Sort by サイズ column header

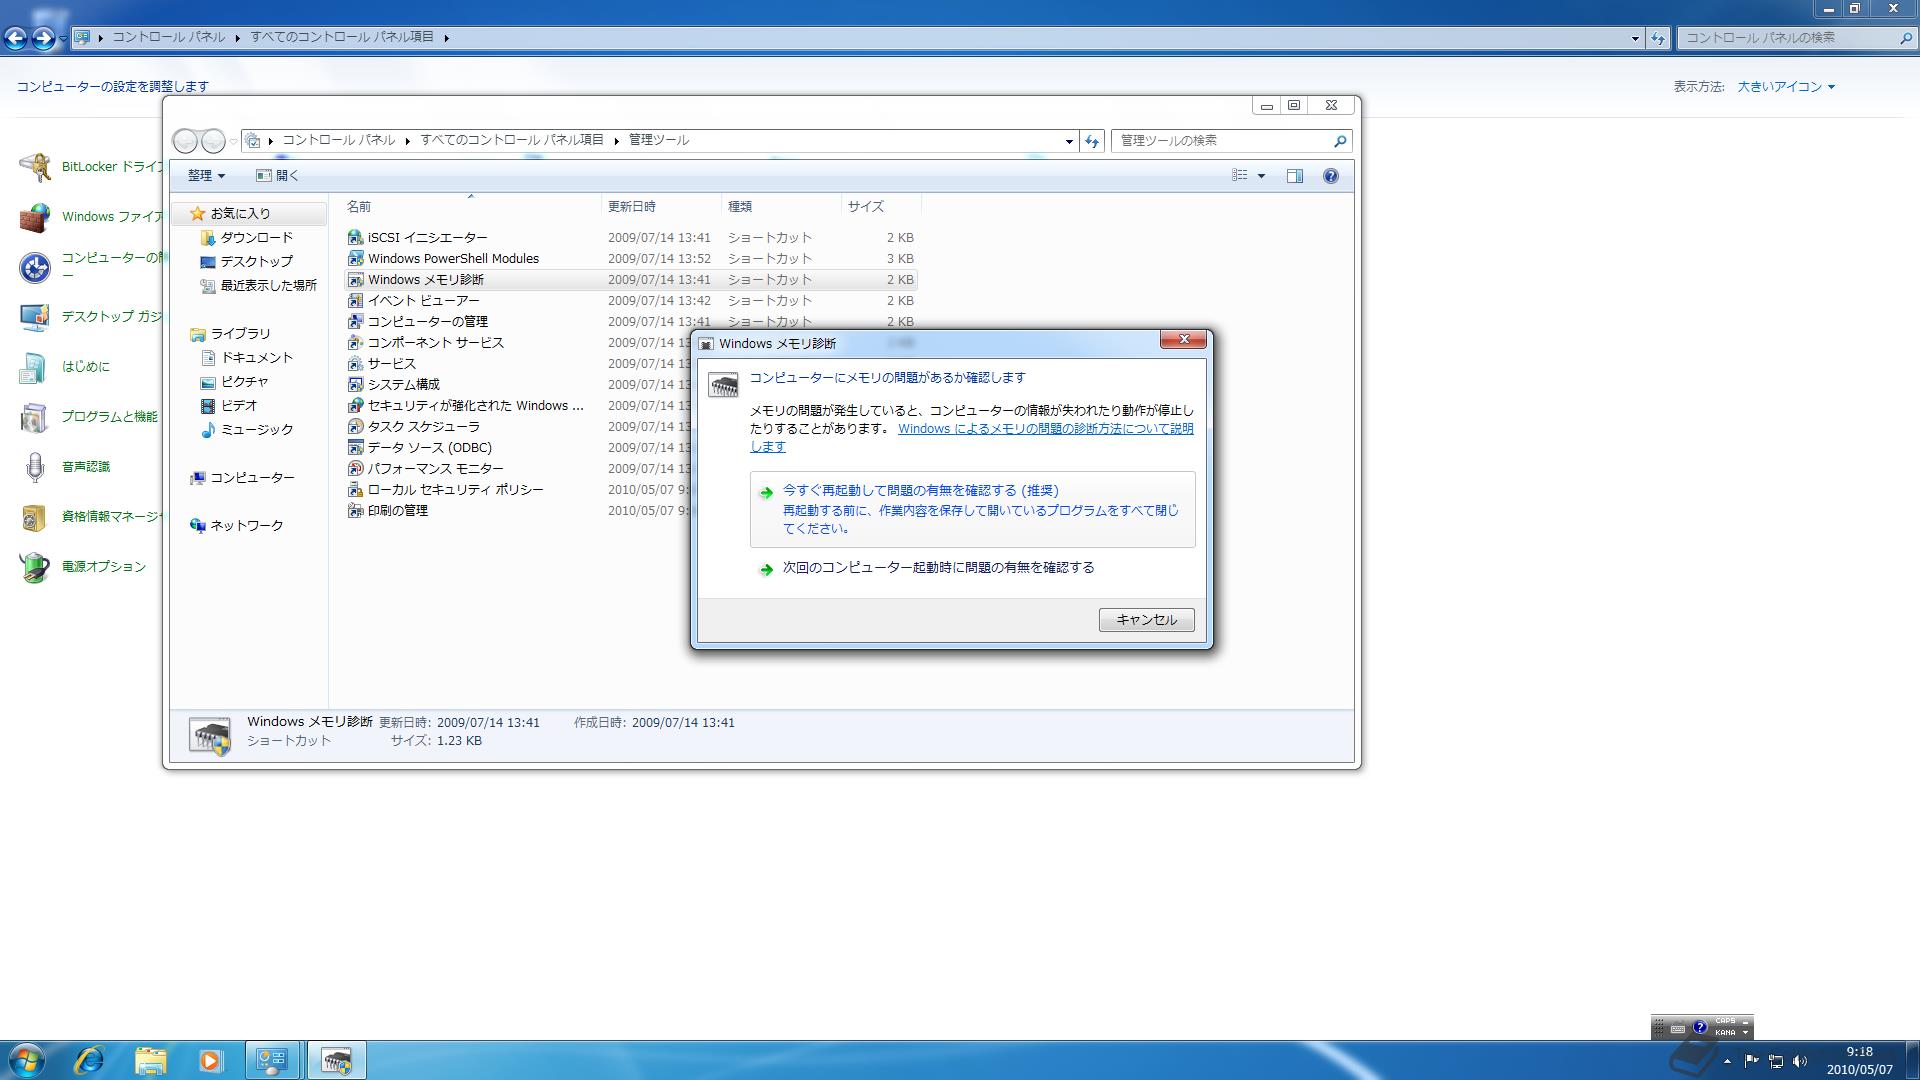click(x=881, y=207)
